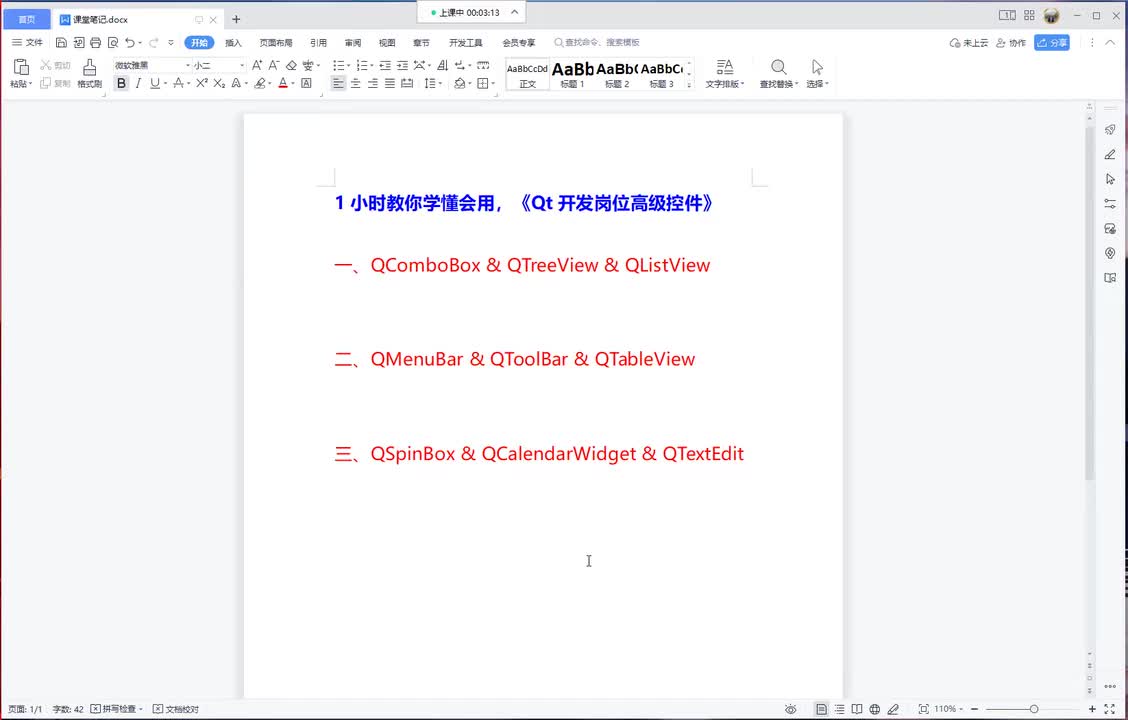Image resolution: width=1128 pixels, height=720 pixels.
Task: Open the Page Layout (页面布局) tab
Action: pos(276,42)
